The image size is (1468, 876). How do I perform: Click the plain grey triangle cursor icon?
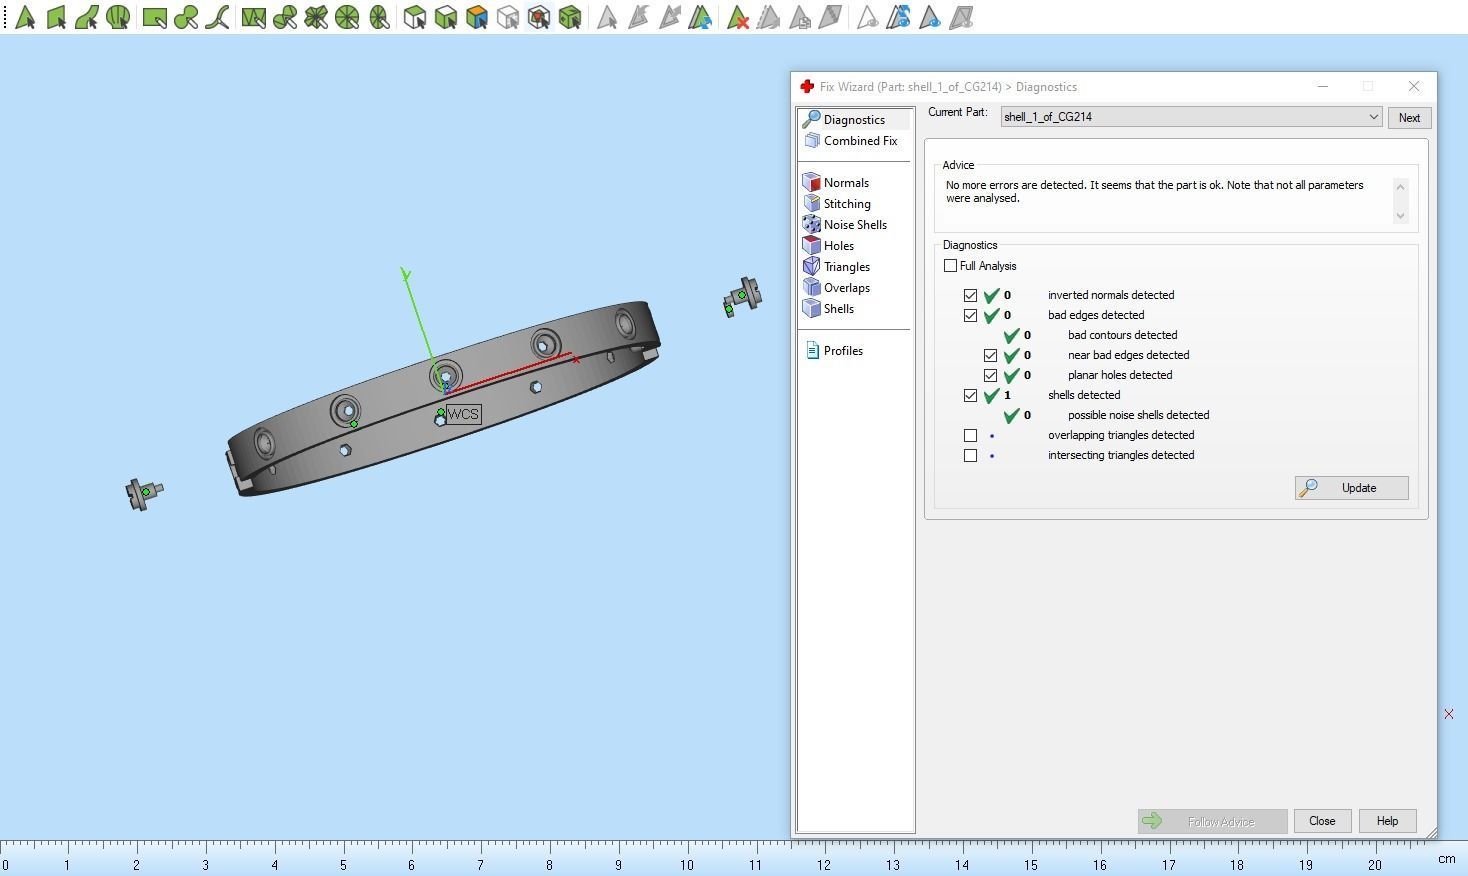(x=607, y=17)
